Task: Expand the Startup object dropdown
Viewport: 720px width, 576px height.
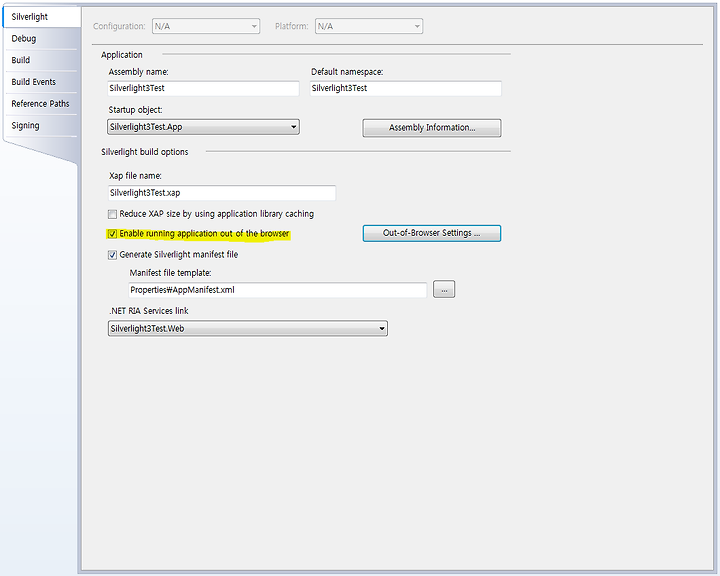Action: coord(203,127)
